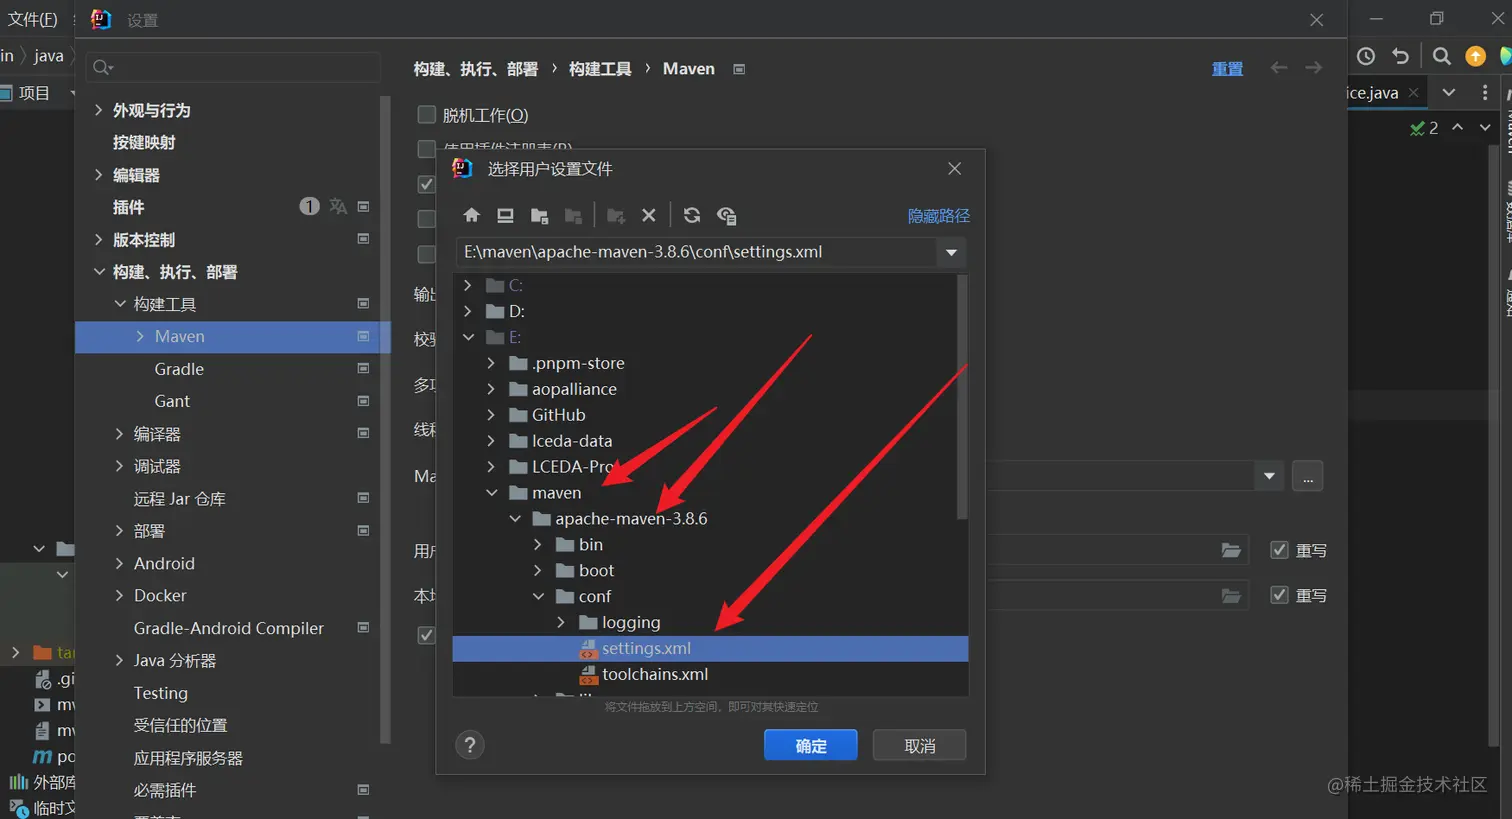Browse folder icon beside the 用户 settings file field
This screenshot has width=1512, height=819.
point(1231,550)
